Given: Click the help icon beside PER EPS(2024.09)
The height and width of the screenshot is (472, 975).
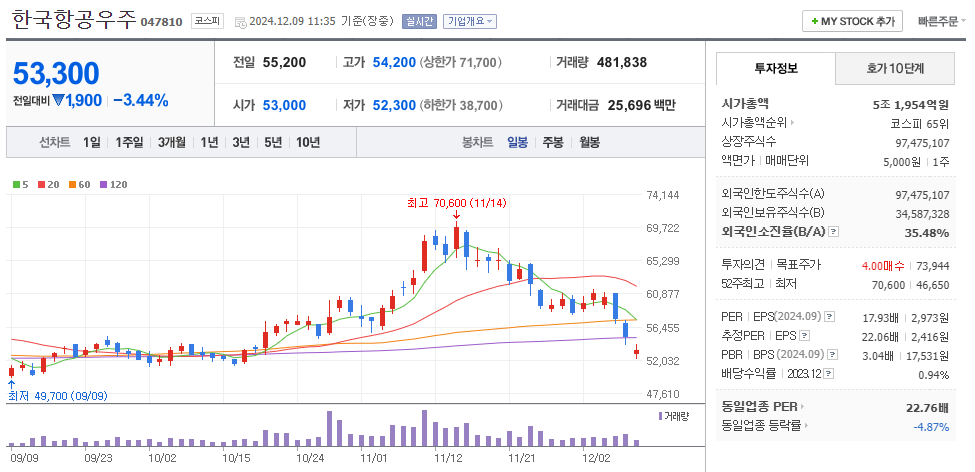Looking at the screenshot, I should click(x=830, y=318).
